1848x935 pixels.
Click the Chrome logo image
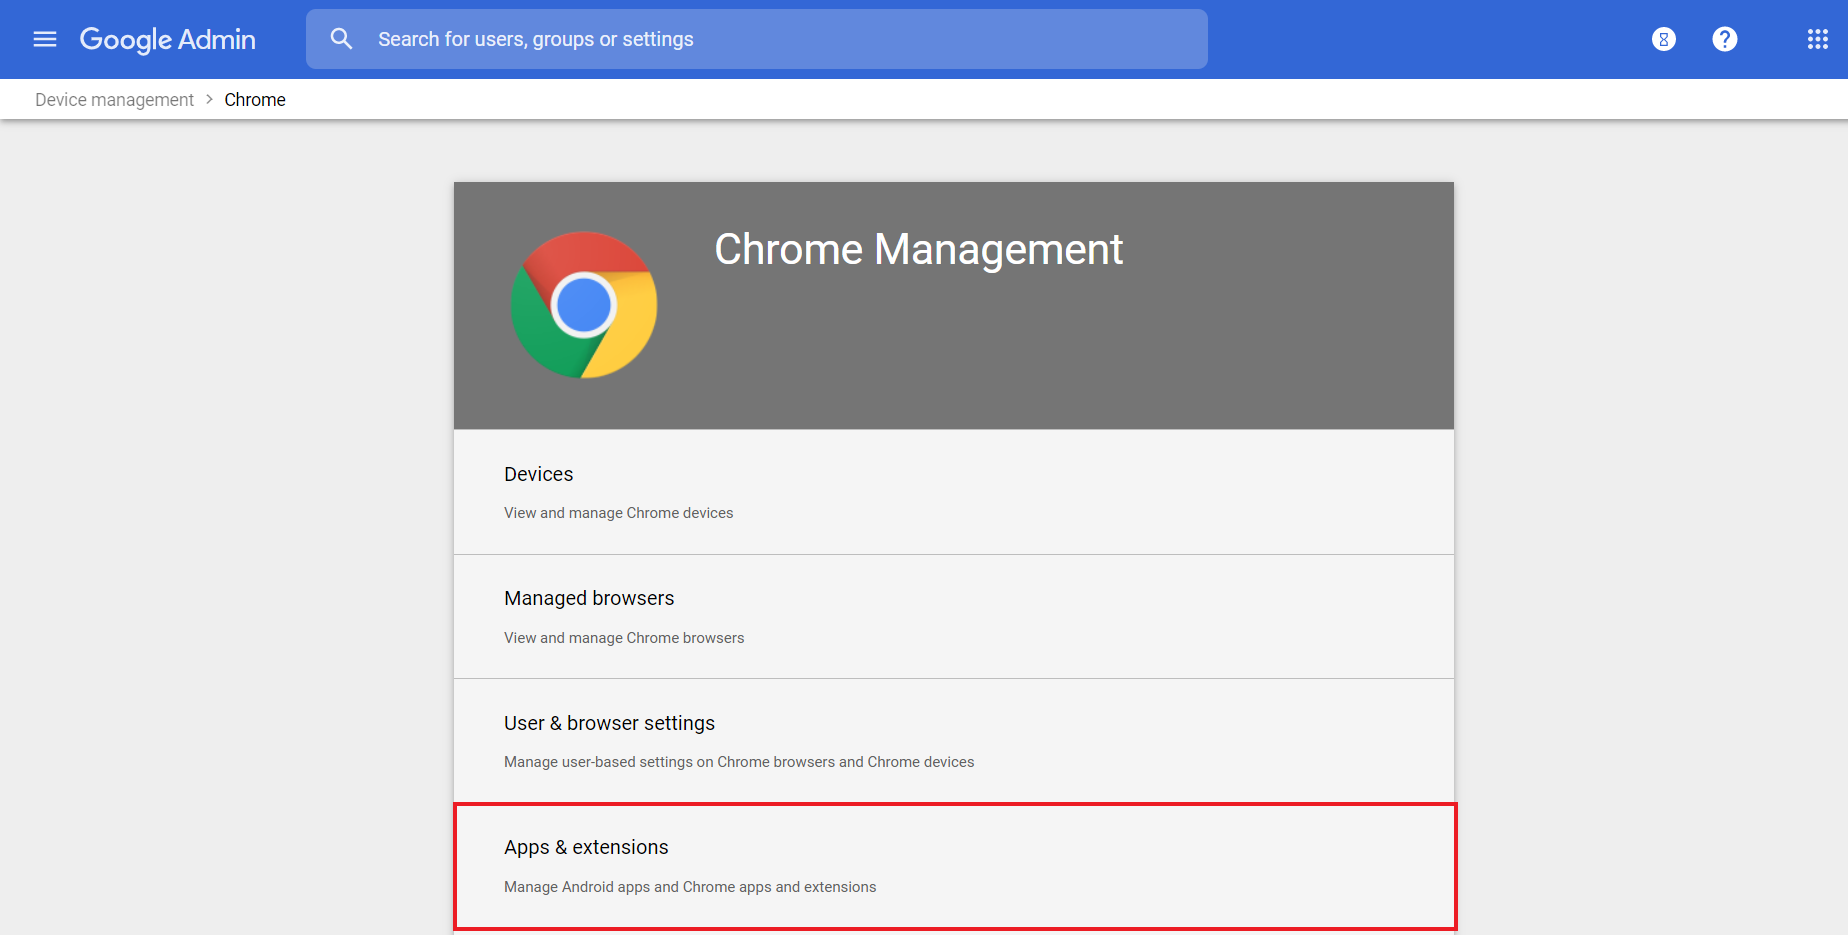tap(584, 305)
